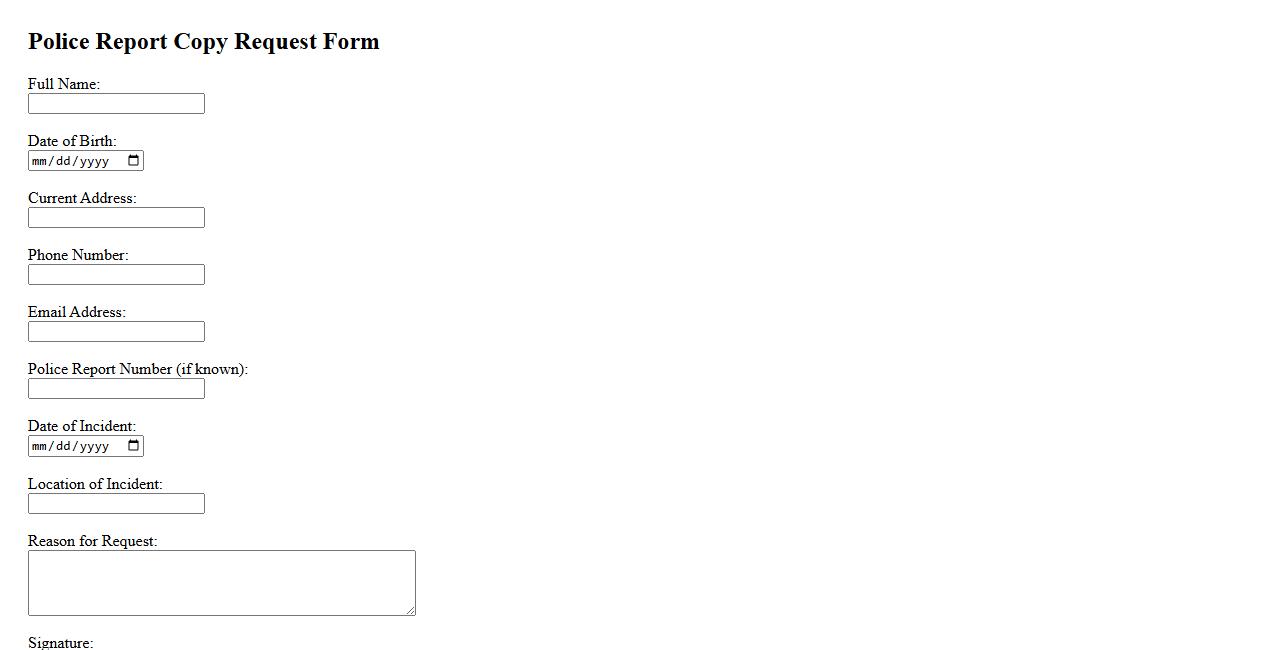Select the day segment of Date of Birth
The height and width of the screenshot is (650, 1278).
[x=63, y=161]
